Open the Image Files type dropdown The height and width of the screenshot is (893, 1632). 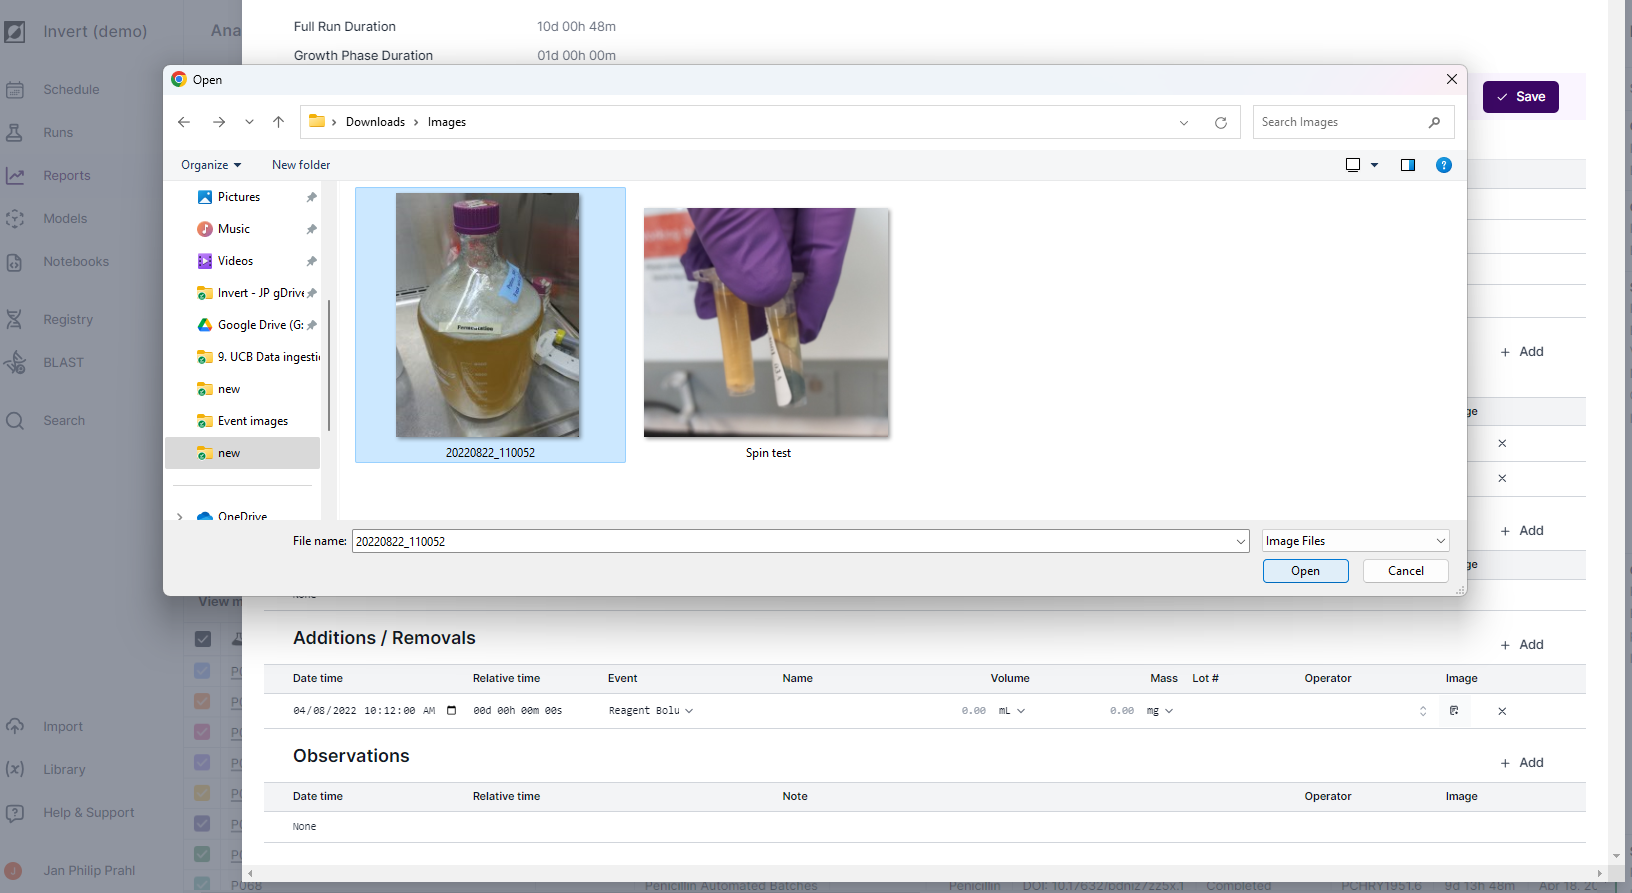point(1355,541)
